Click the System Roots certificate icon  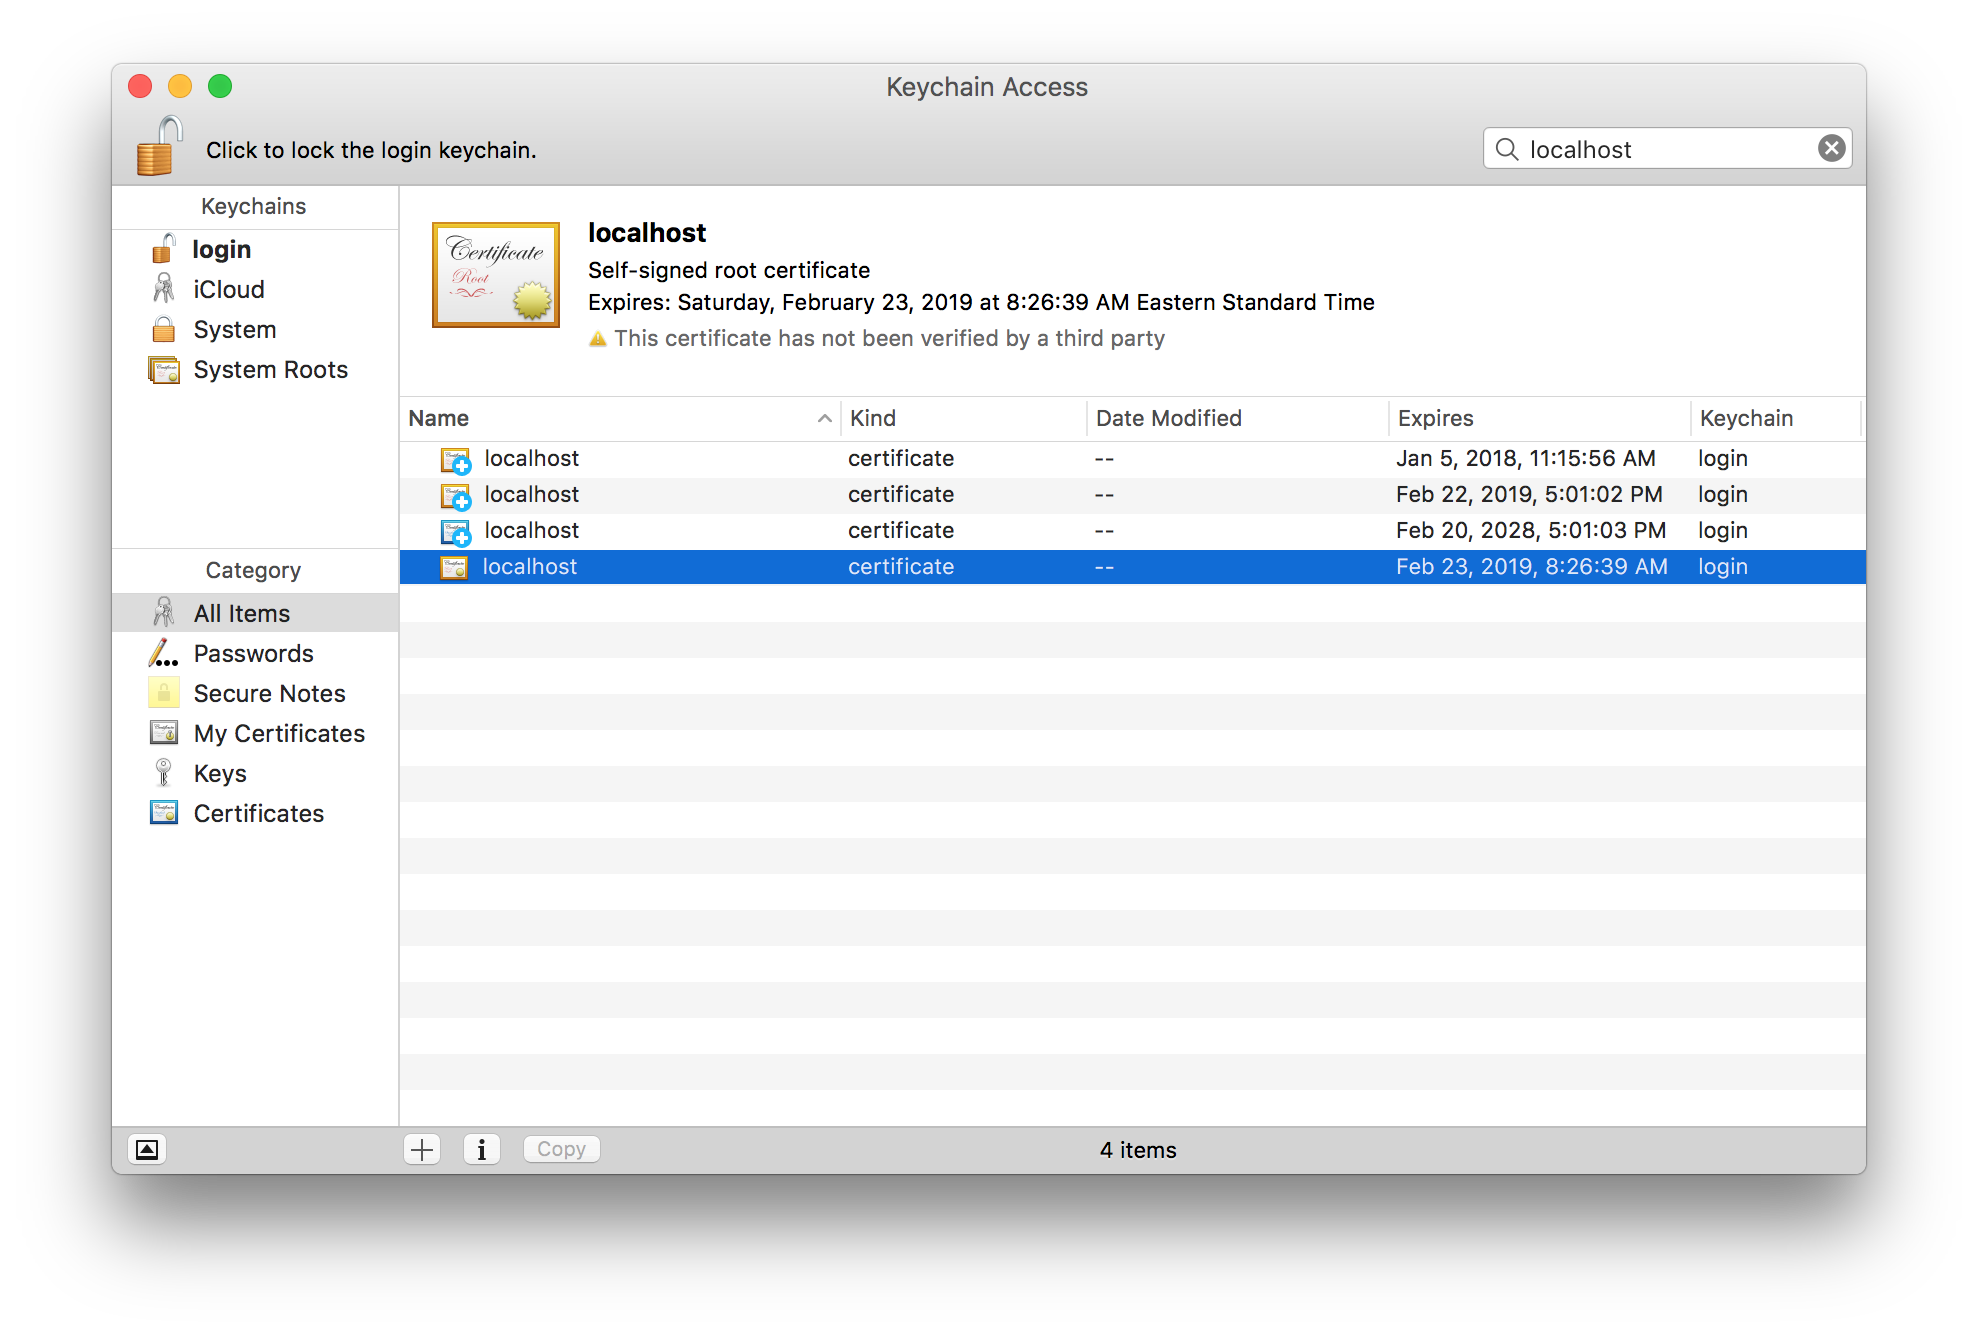[x=164, y=369]
